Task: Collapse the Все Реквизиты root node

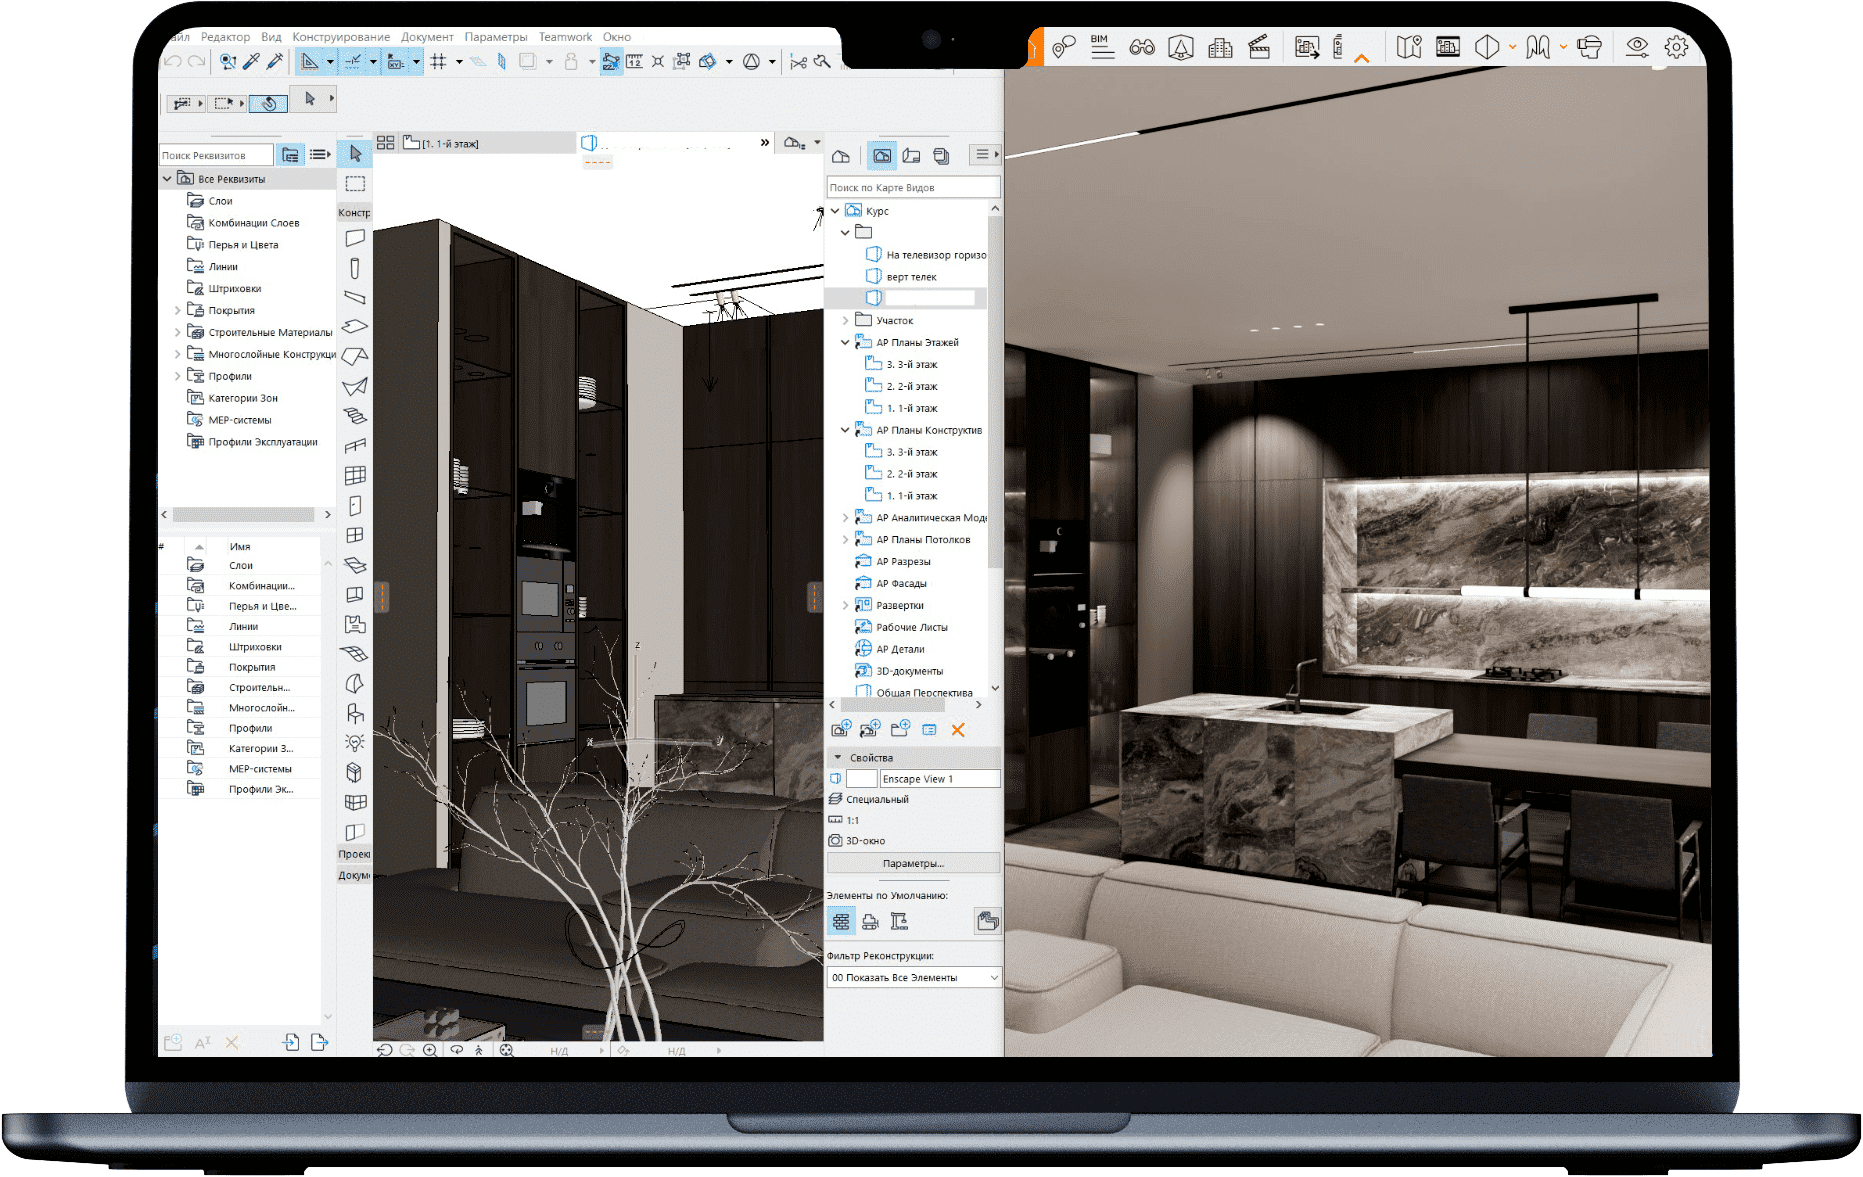Action: [167, 179]
